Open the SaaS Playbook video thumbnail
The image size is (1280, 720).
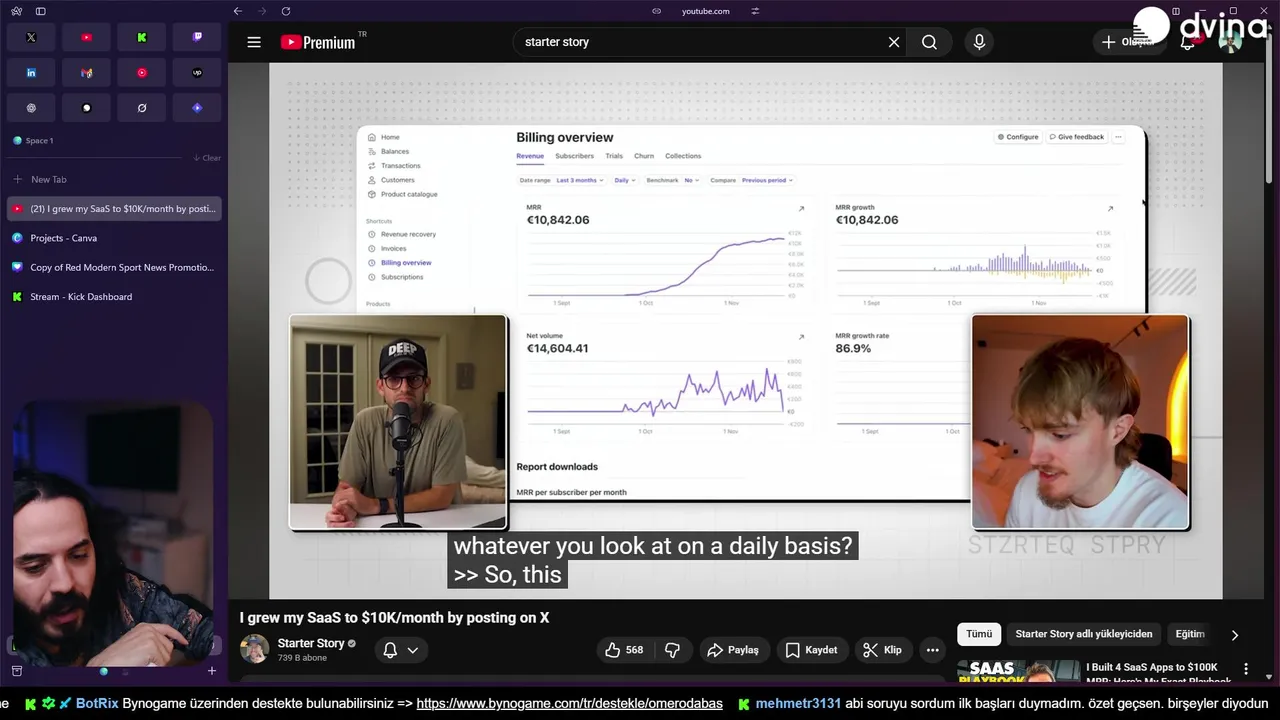[x=1018, y=672]
